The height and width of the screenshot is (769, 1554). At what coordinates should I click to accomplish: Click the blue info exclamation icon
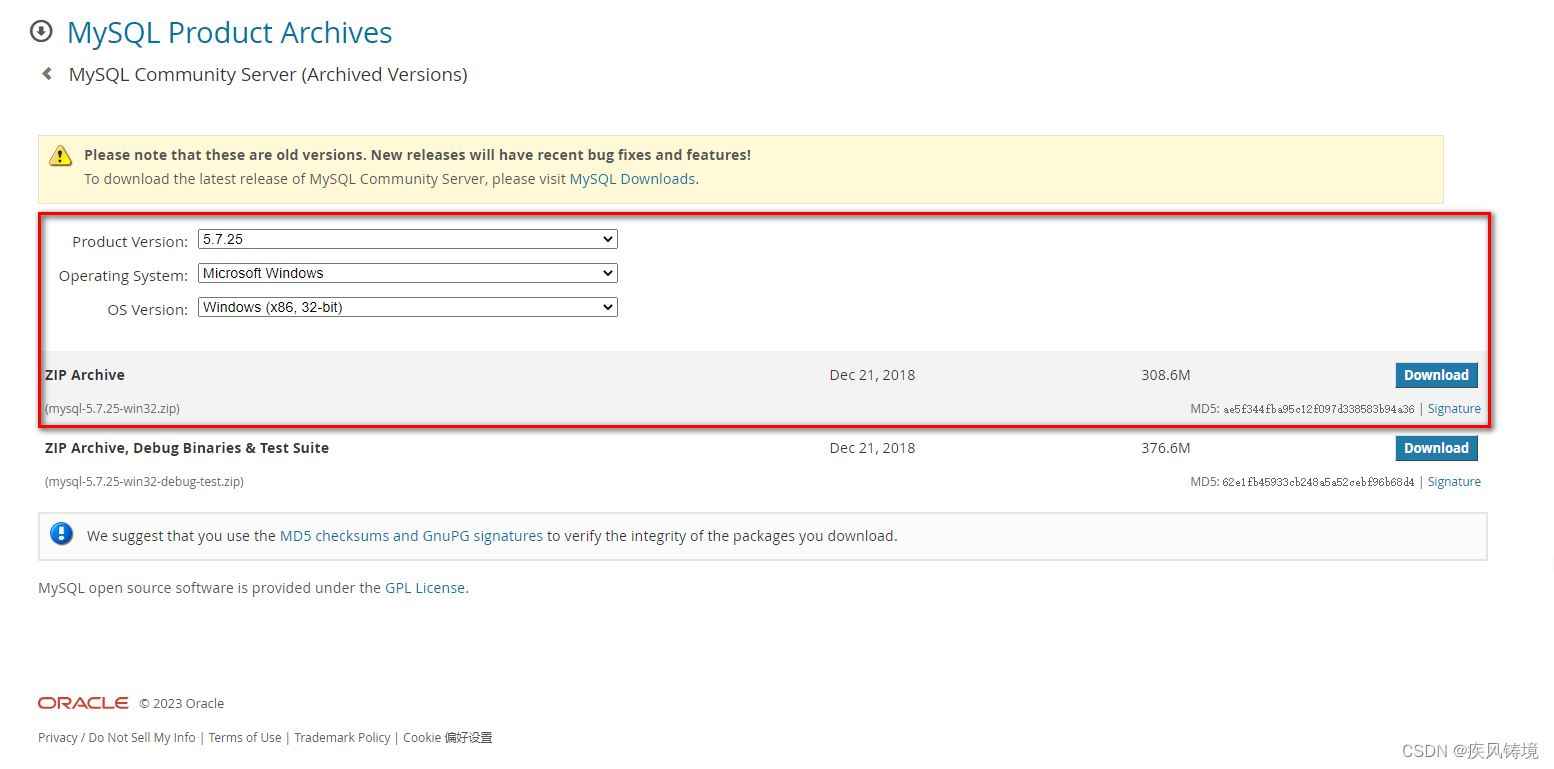[62, 534]
